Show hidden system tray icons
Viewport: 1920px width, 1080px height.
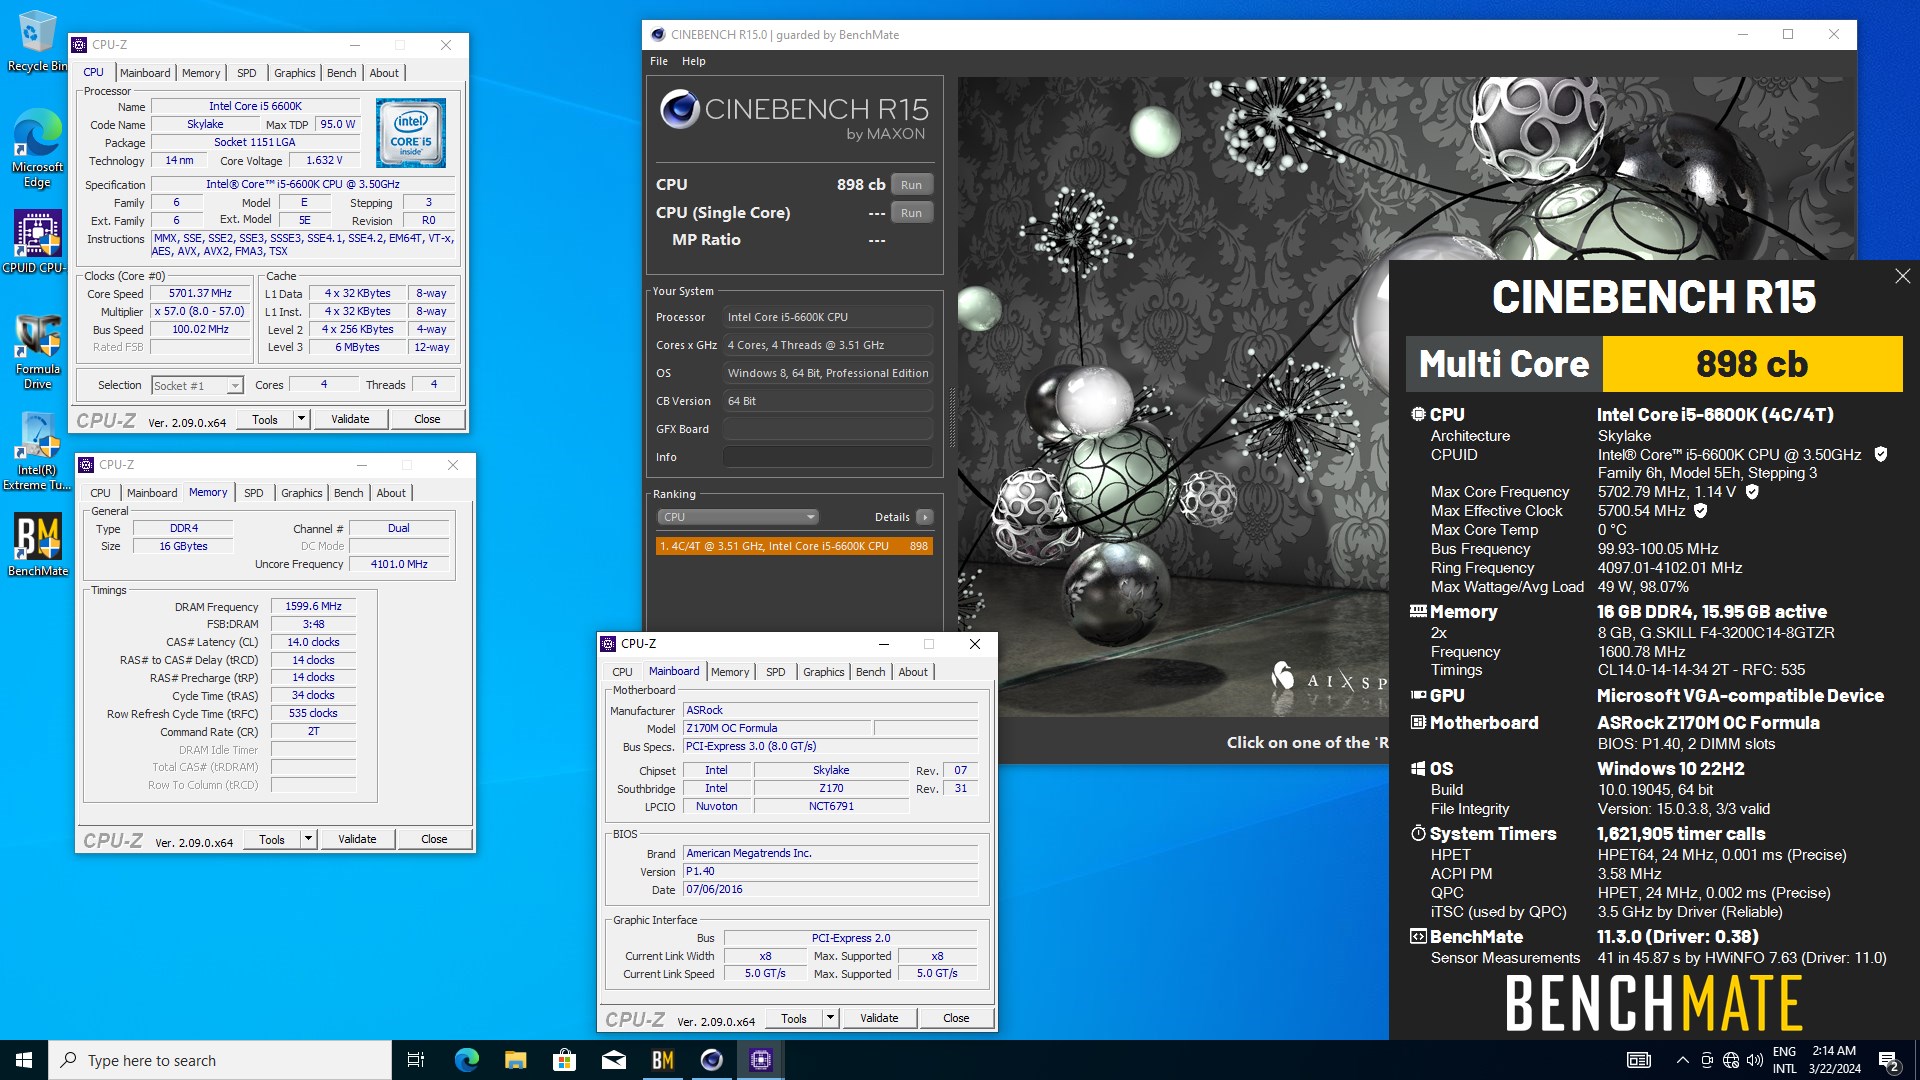1682,1060
